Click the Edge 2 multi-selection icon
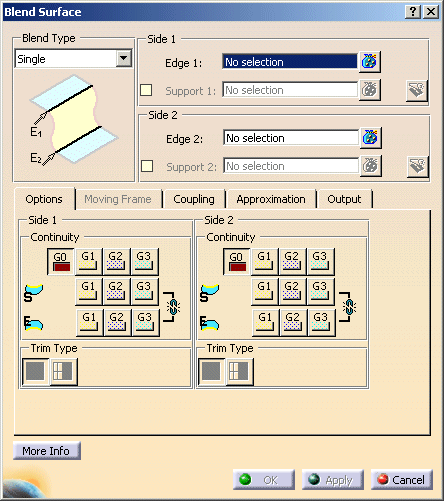The width and height of the screenshot is (444, 501). point(371,138)
